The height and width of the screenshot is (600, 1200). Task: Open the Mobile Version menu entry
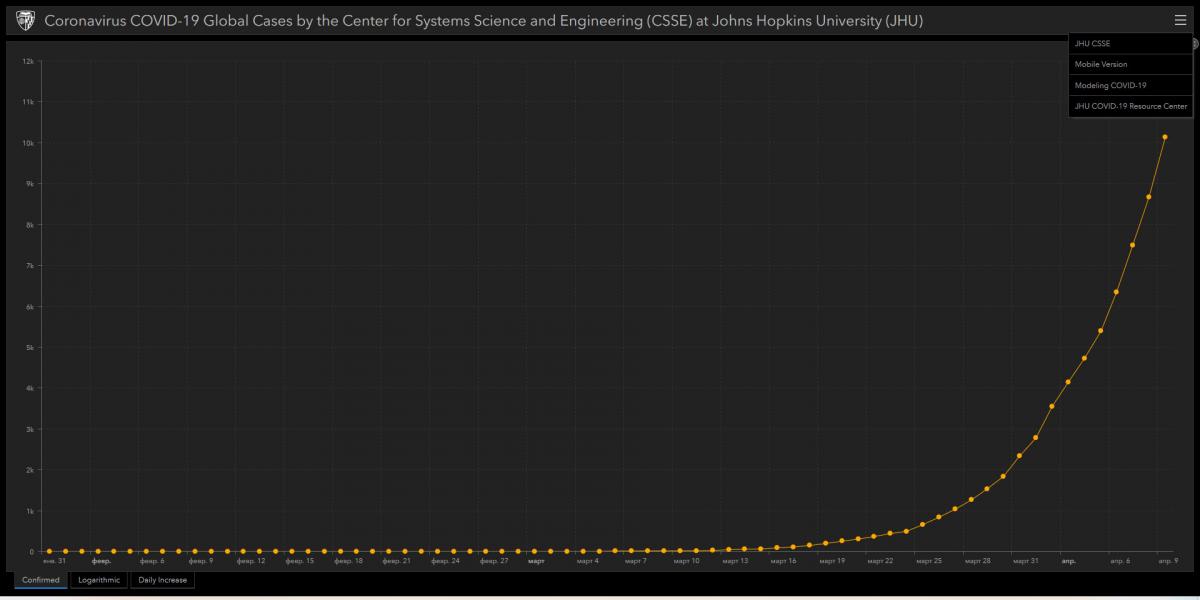point(1100,64)
